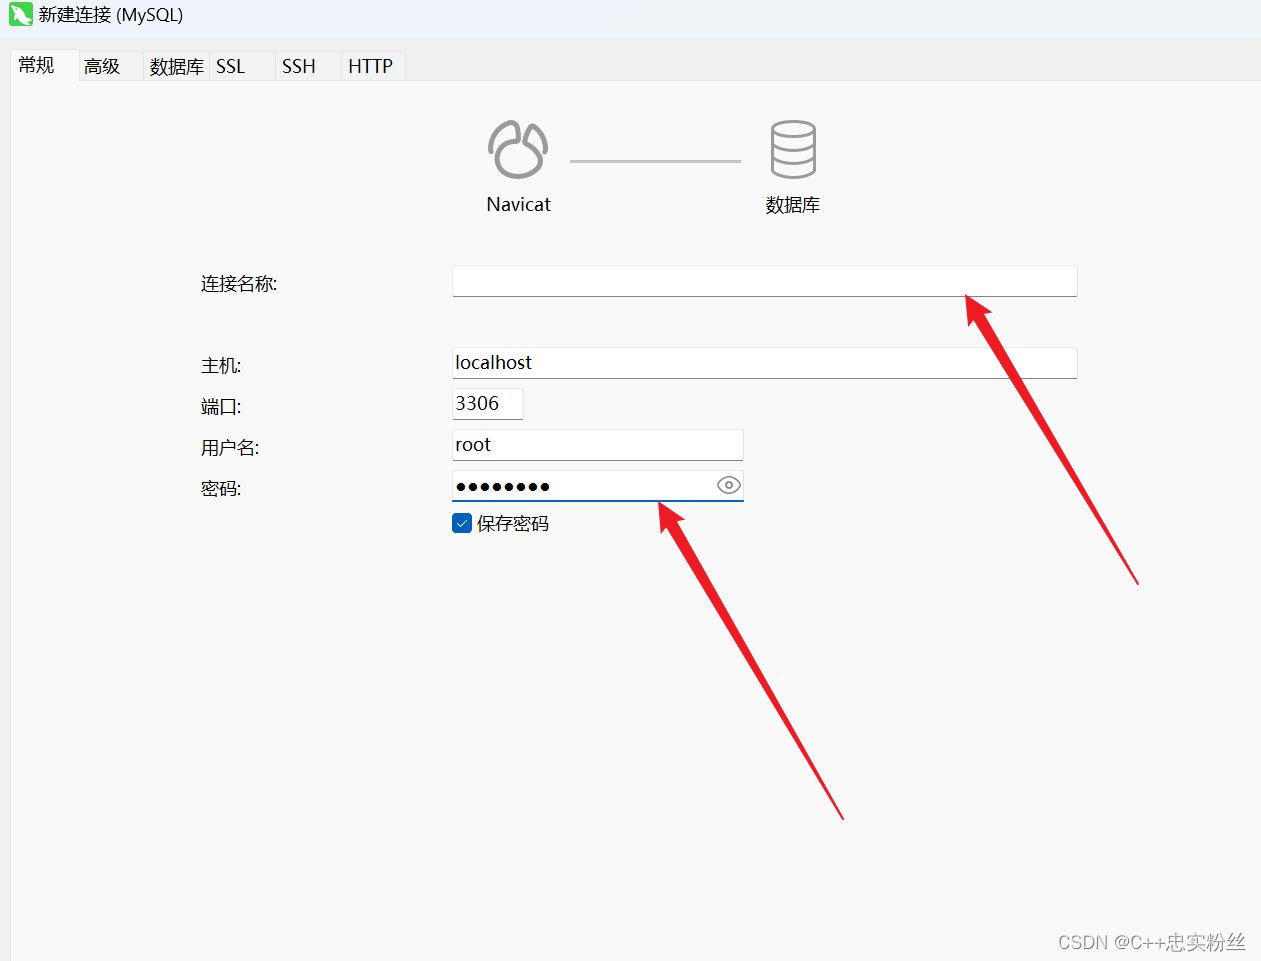Click the 主机: label
Image resolution: width=1261 pixels, height=961 pixels.
221,366
